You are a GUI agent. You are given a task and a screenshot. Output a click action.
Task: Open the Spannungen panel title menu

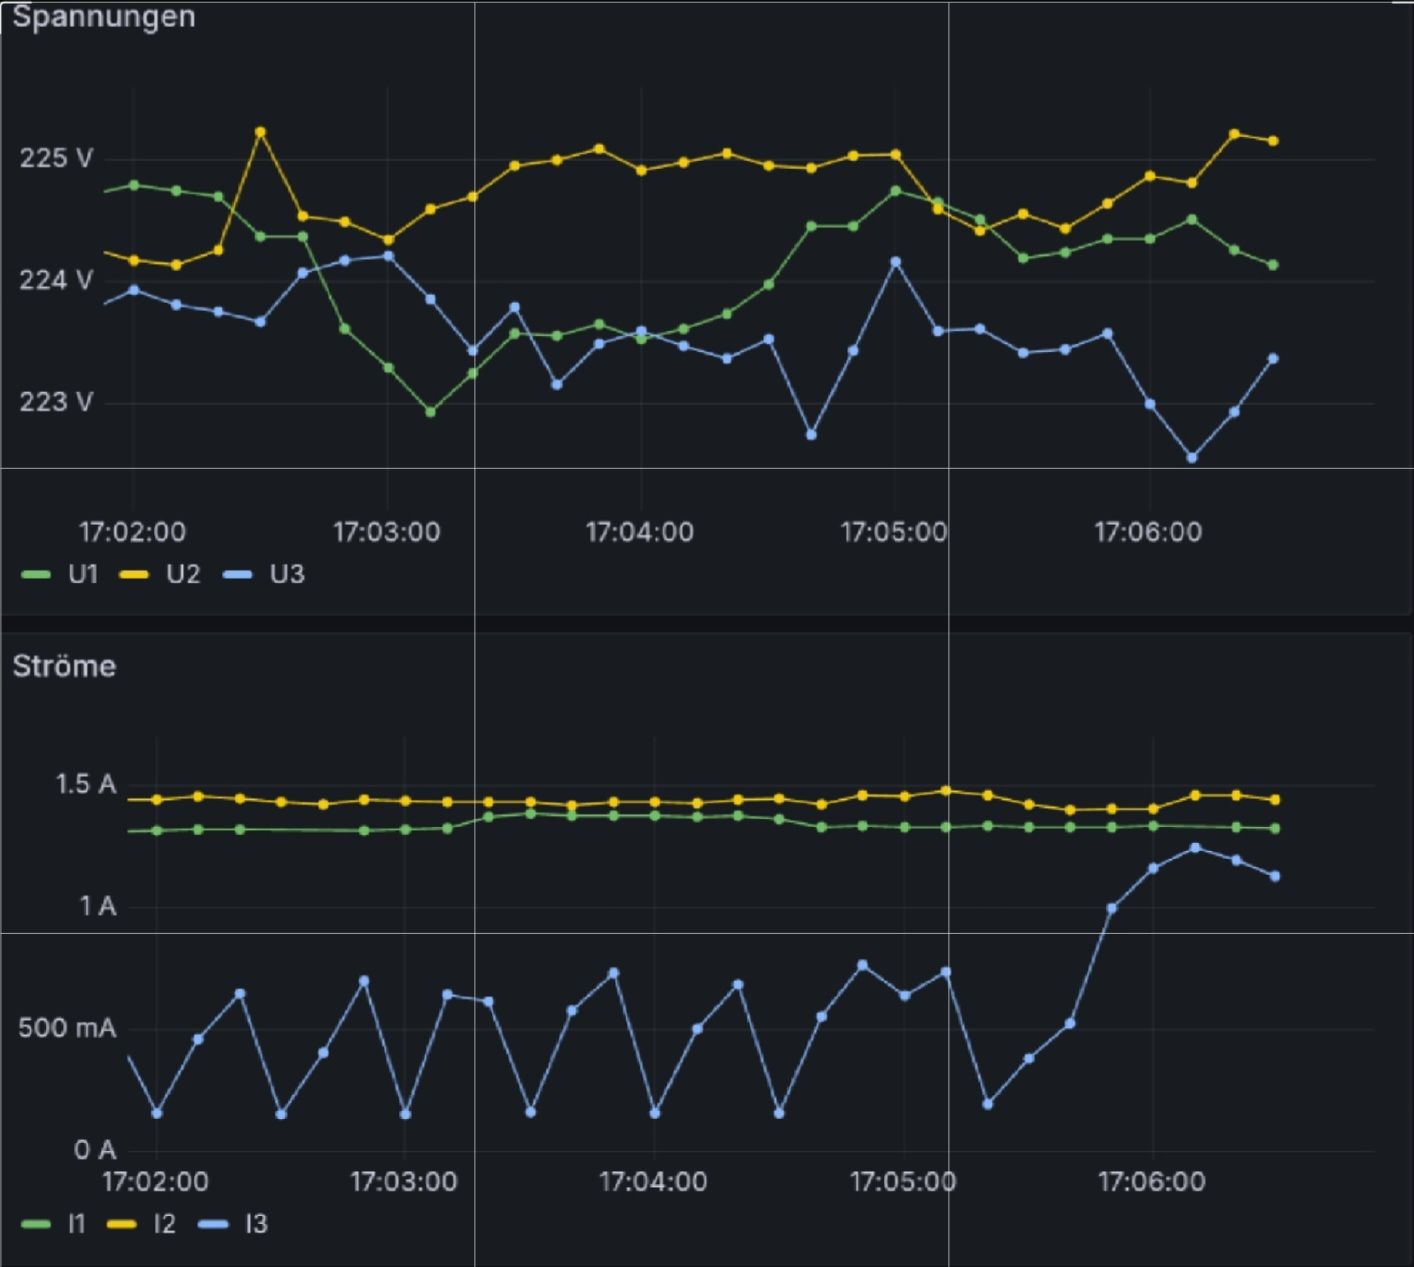[x=103, y=17]
